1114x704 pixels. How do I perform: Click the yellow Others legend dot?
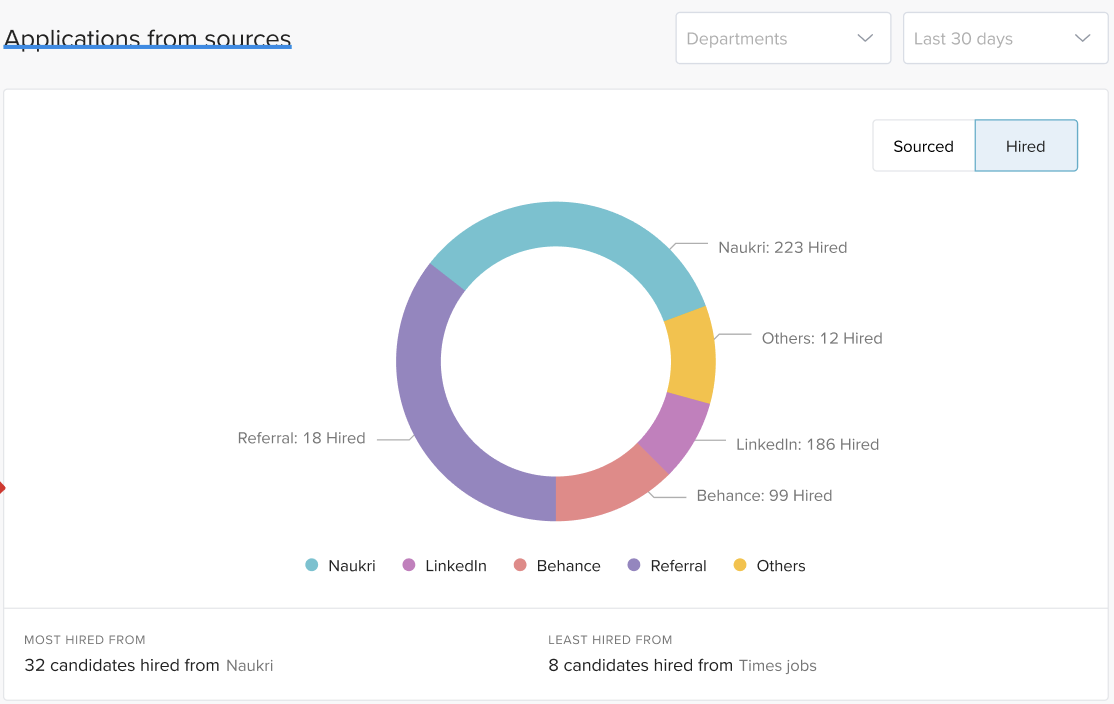(740, 566)
